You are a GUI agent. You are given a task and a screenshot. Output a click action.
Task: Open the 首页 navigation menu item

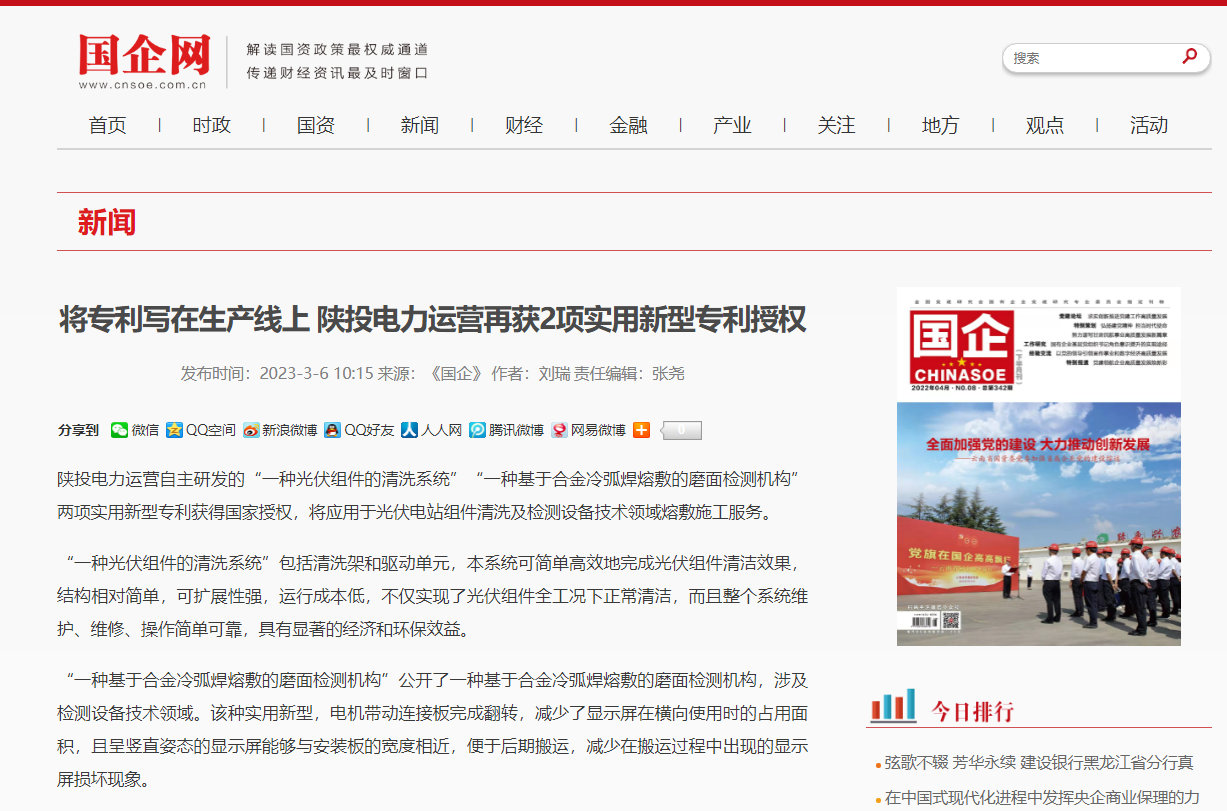coord(108,125)
